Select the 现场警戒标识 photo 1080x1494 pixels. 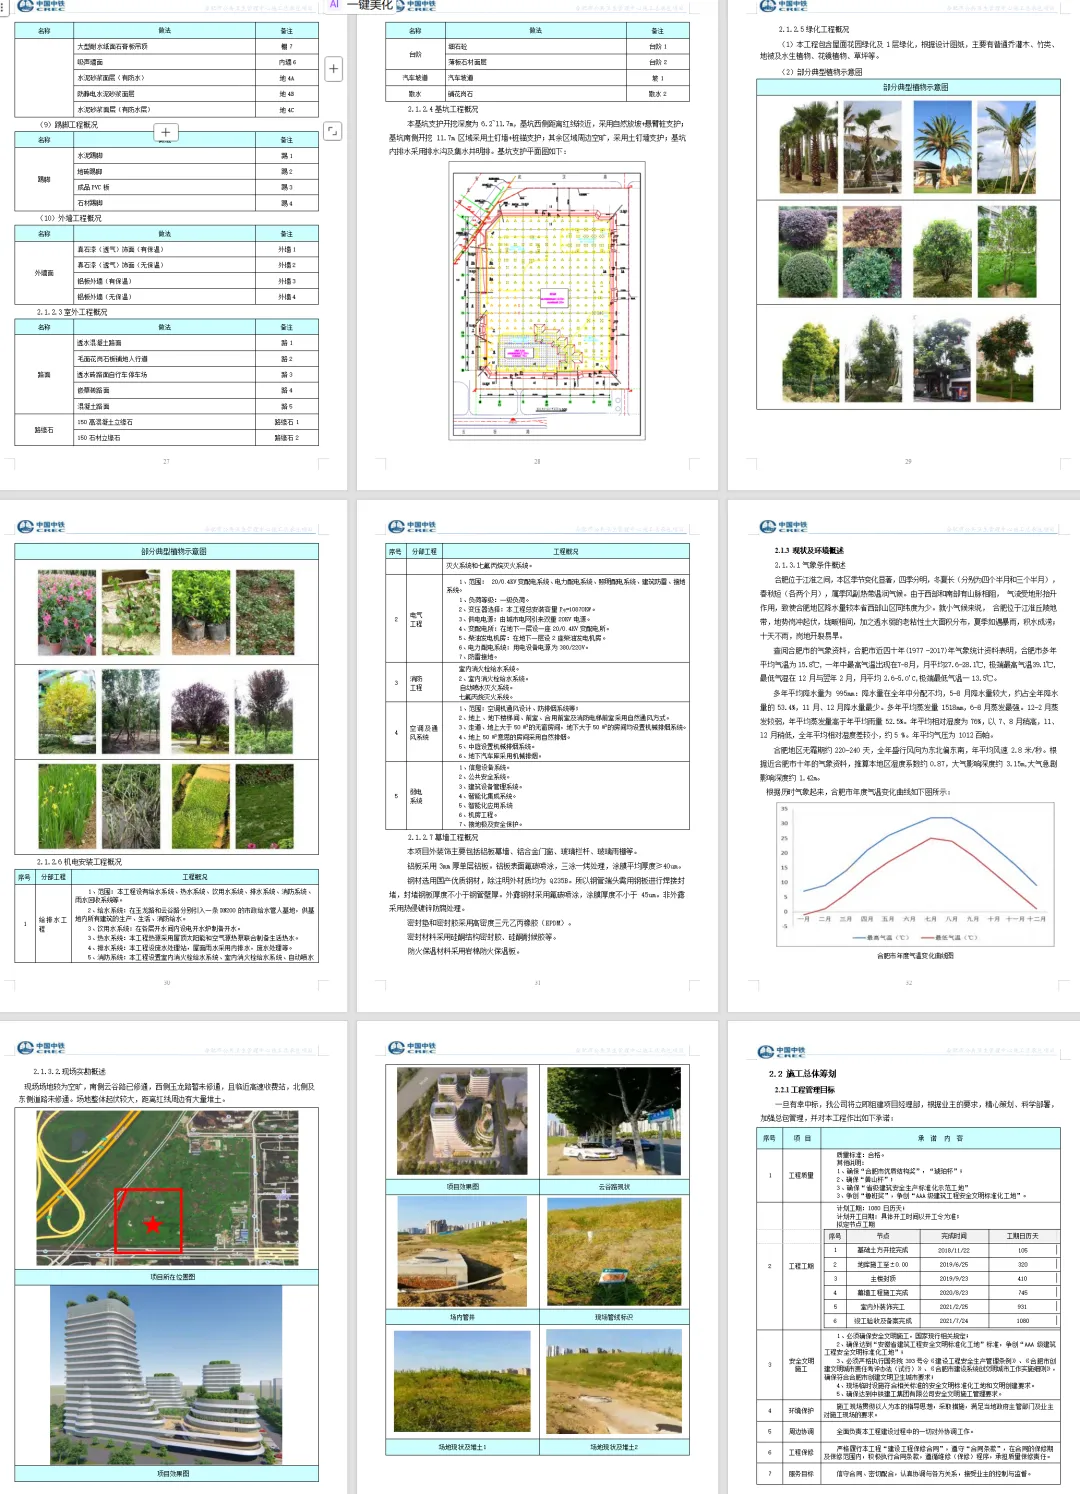click(613, 1250)
